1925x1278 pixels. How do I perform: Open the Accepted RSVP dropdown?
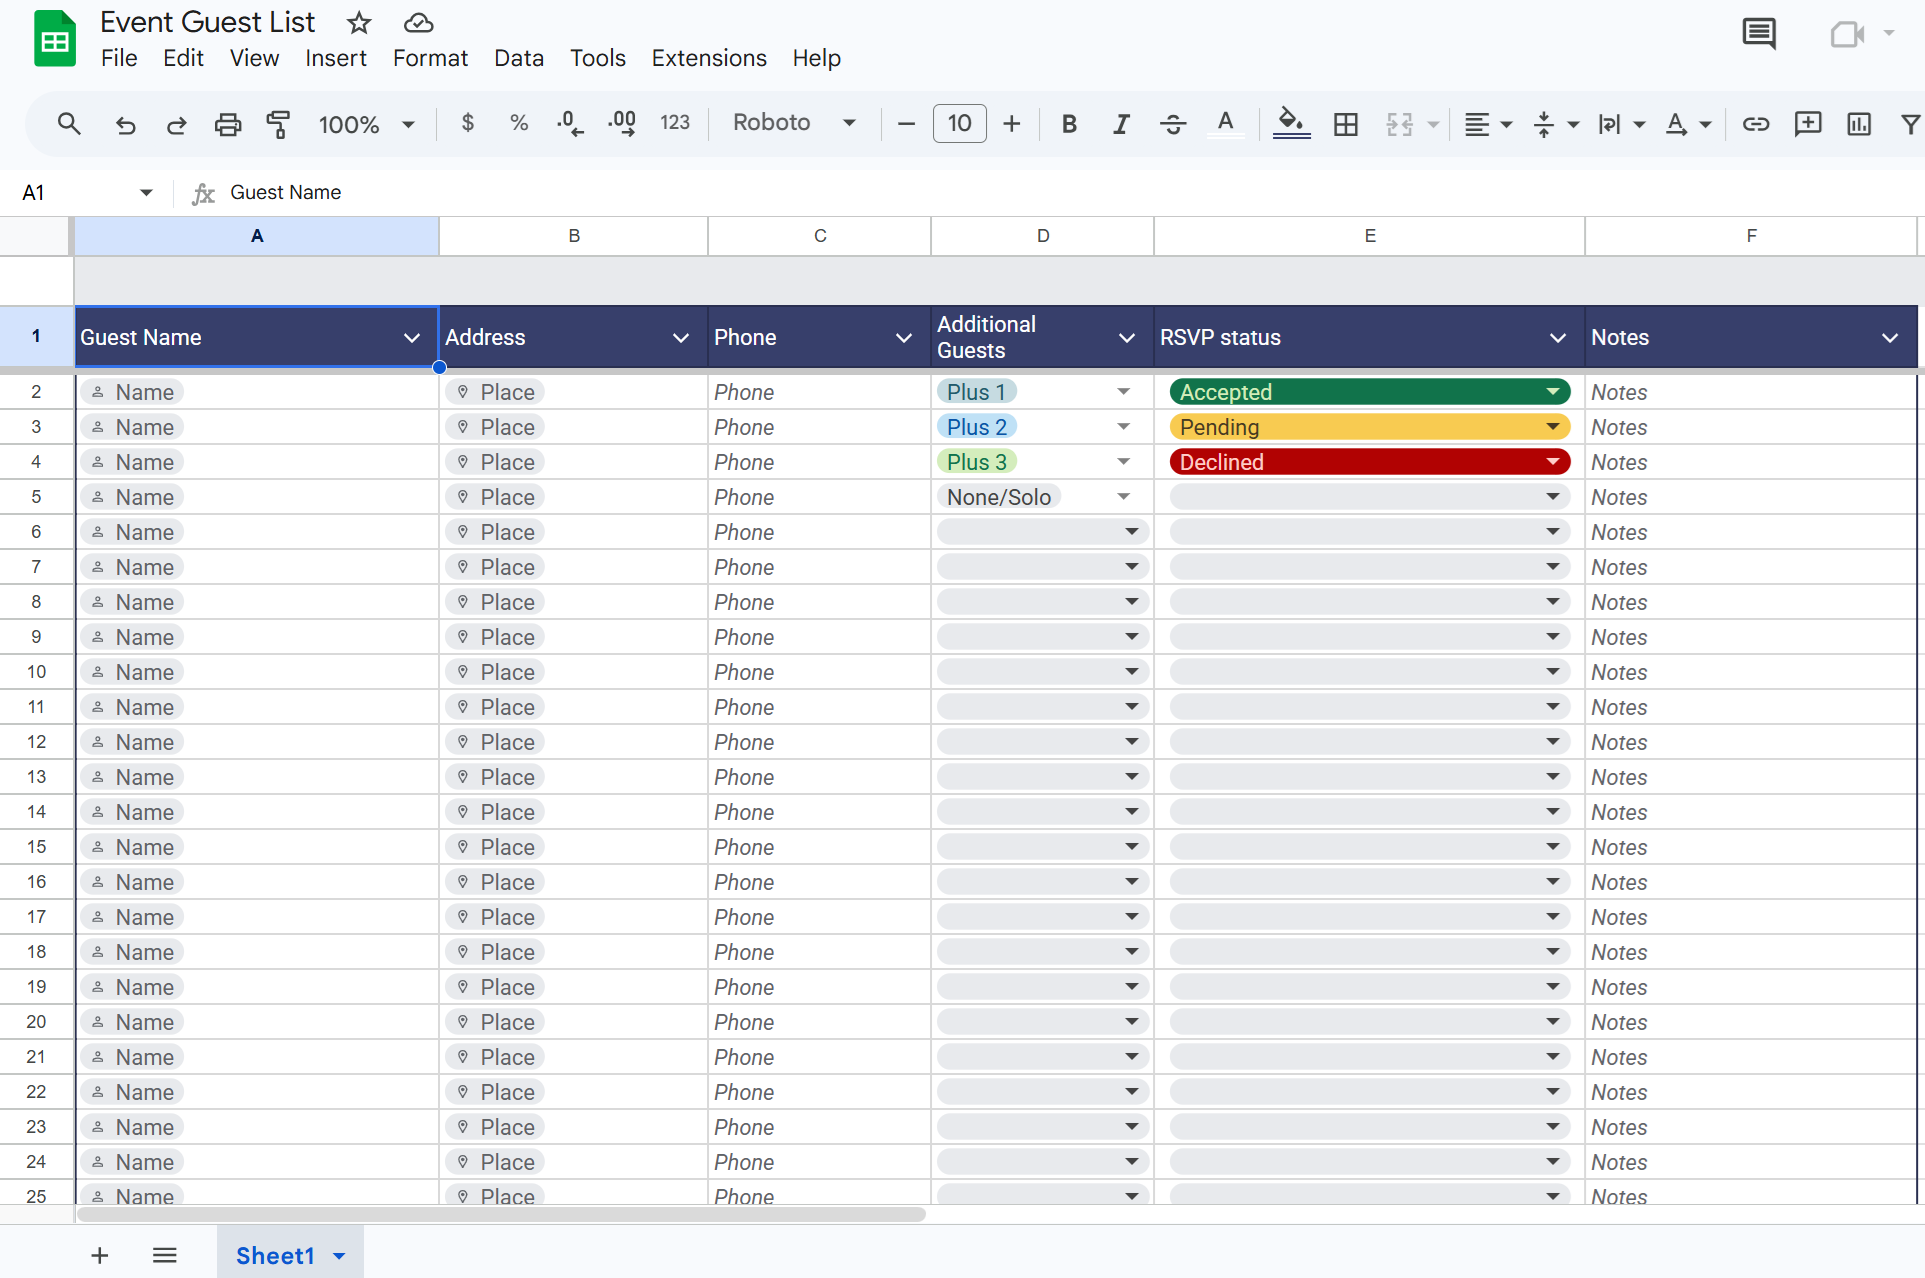coord(1553,392)
